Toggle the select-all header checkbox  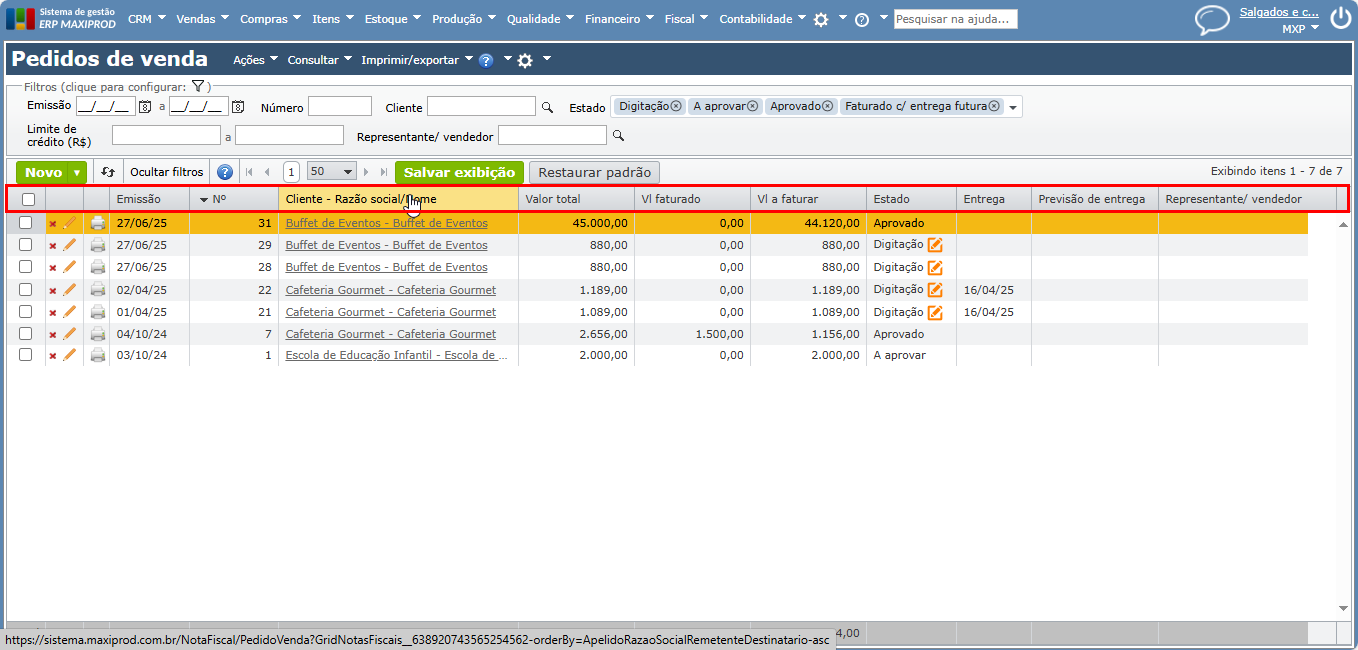tap(28, 200)
